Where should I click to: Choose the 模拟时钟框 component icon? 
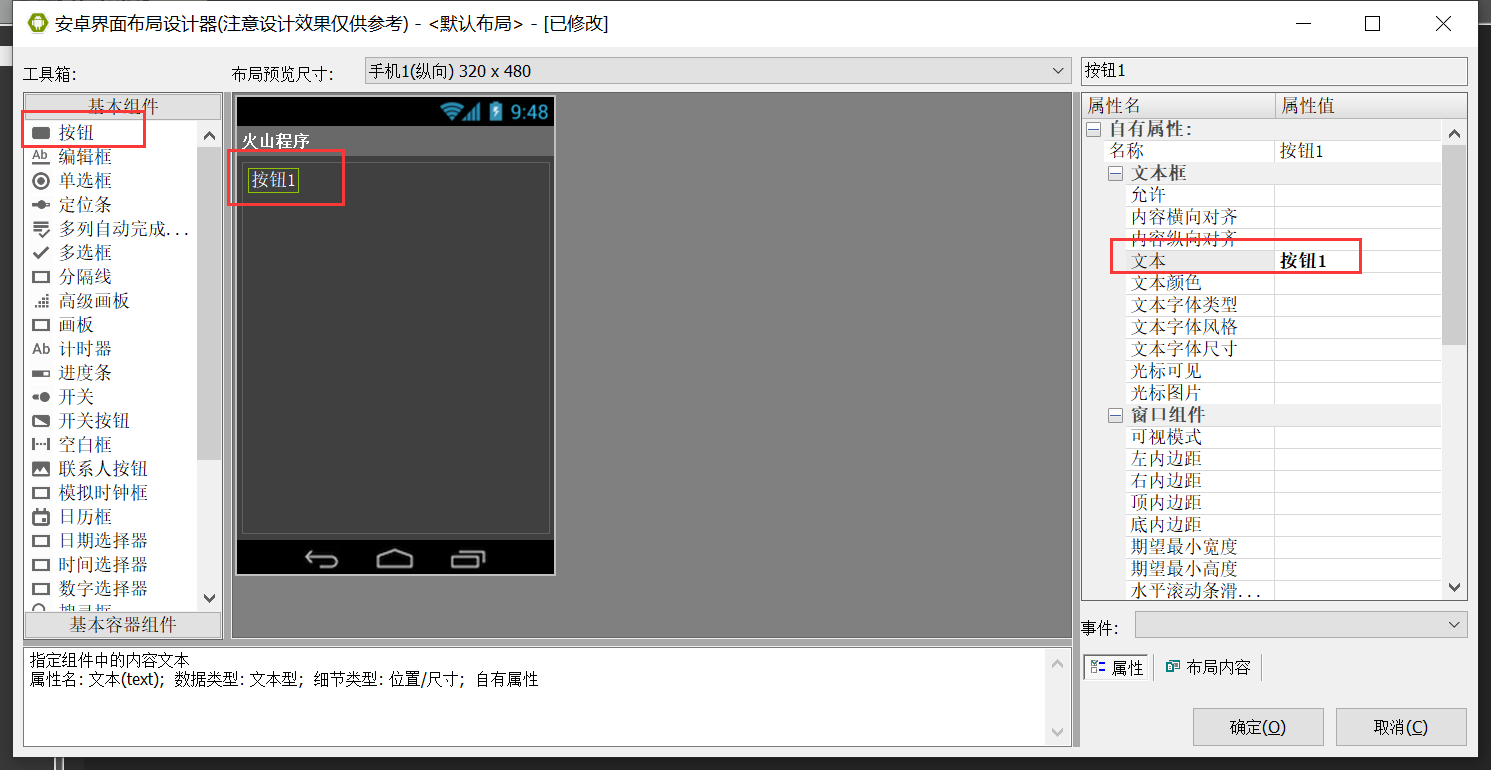[x=41, y=493]
